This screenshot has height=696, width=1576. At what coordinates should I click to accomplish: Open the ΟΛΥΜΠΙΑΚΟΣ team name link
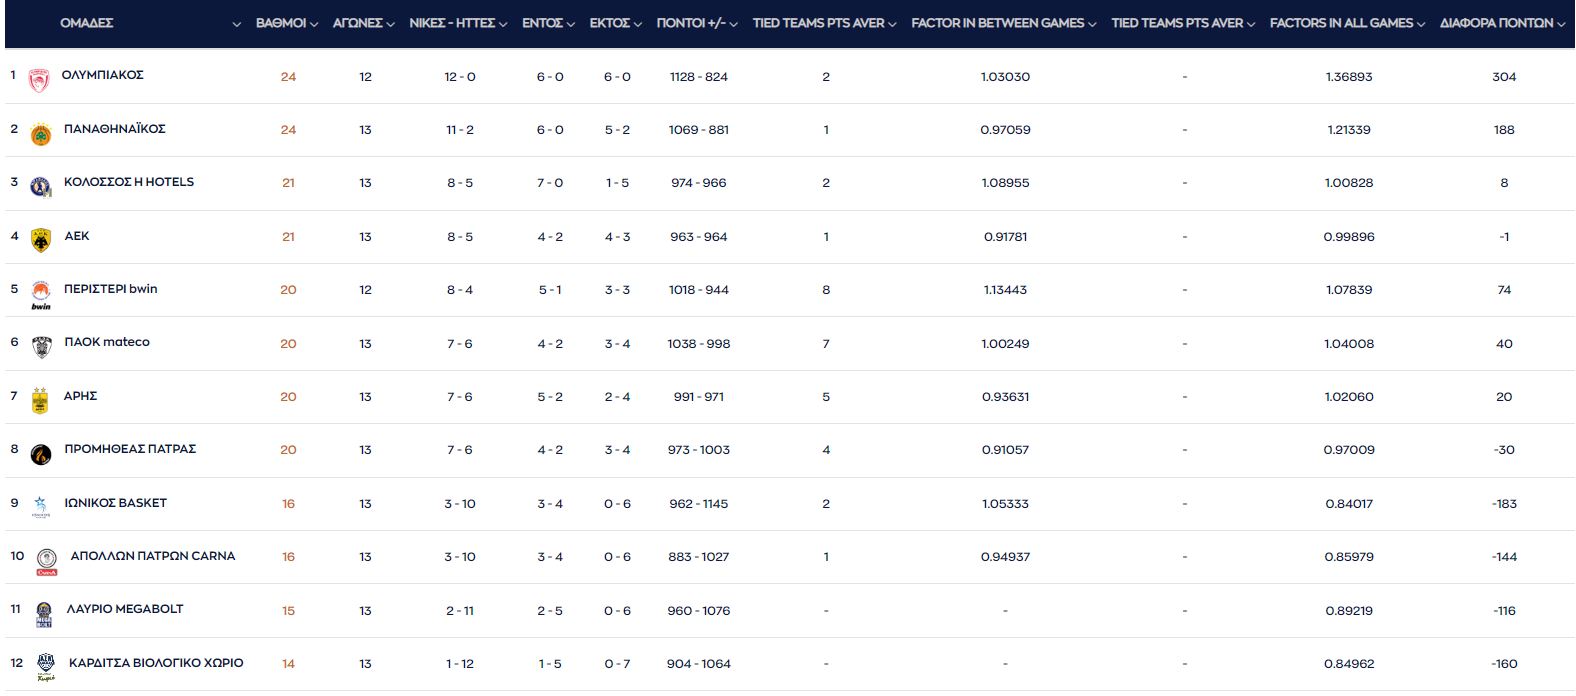point(103,75)
